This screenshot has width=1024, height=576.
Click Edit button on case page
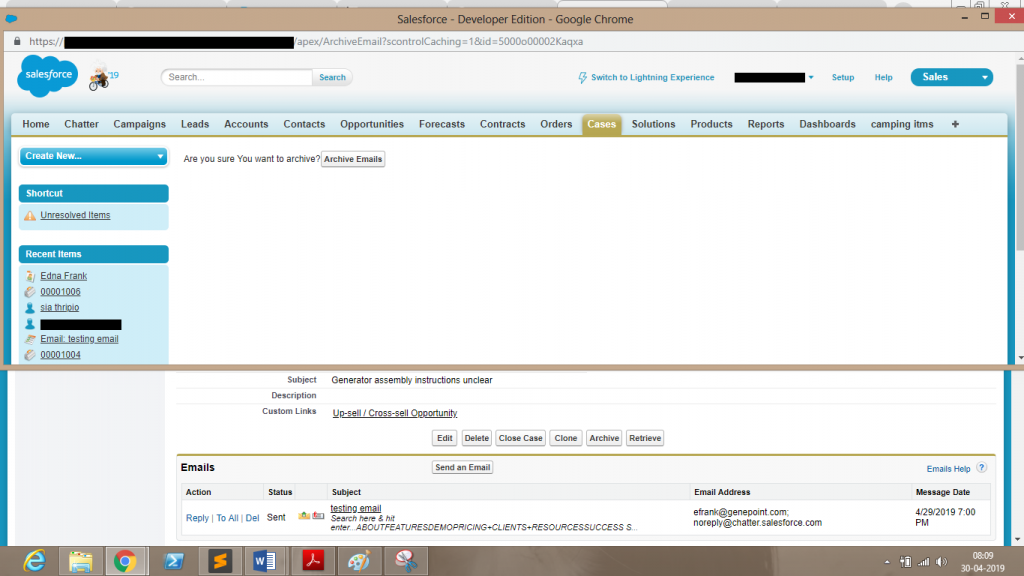(x=445, y=438)
